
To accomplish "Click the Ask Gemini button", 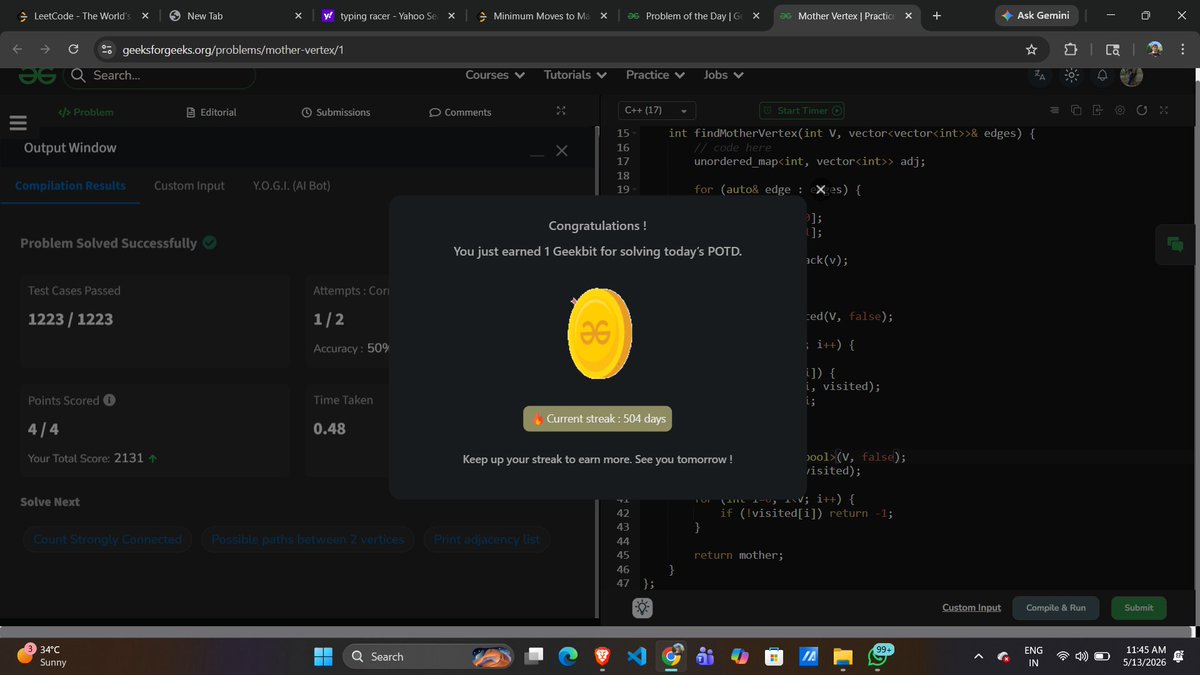I will (1037, 16).
